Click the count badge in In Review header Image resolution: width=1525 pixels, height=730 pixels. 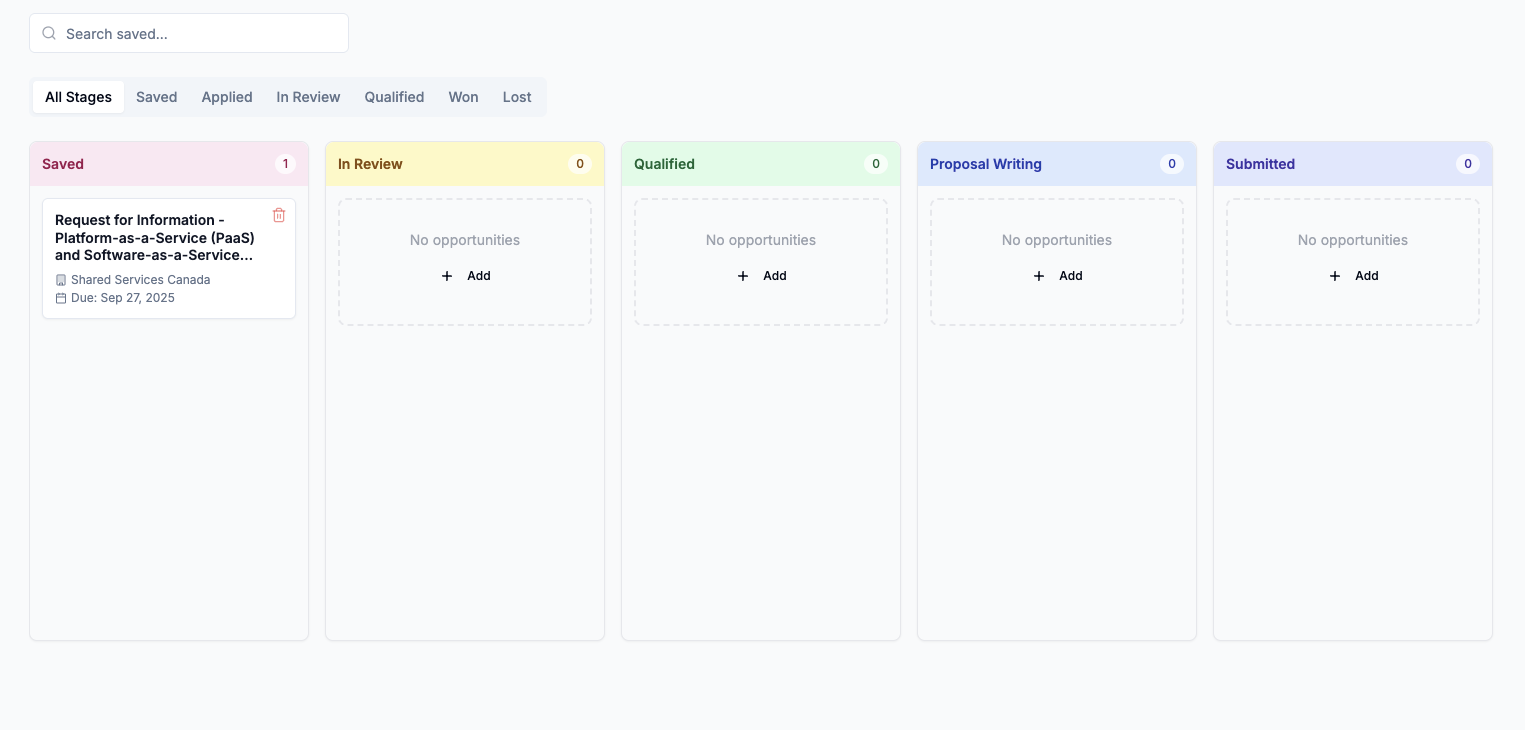point(580,164)
